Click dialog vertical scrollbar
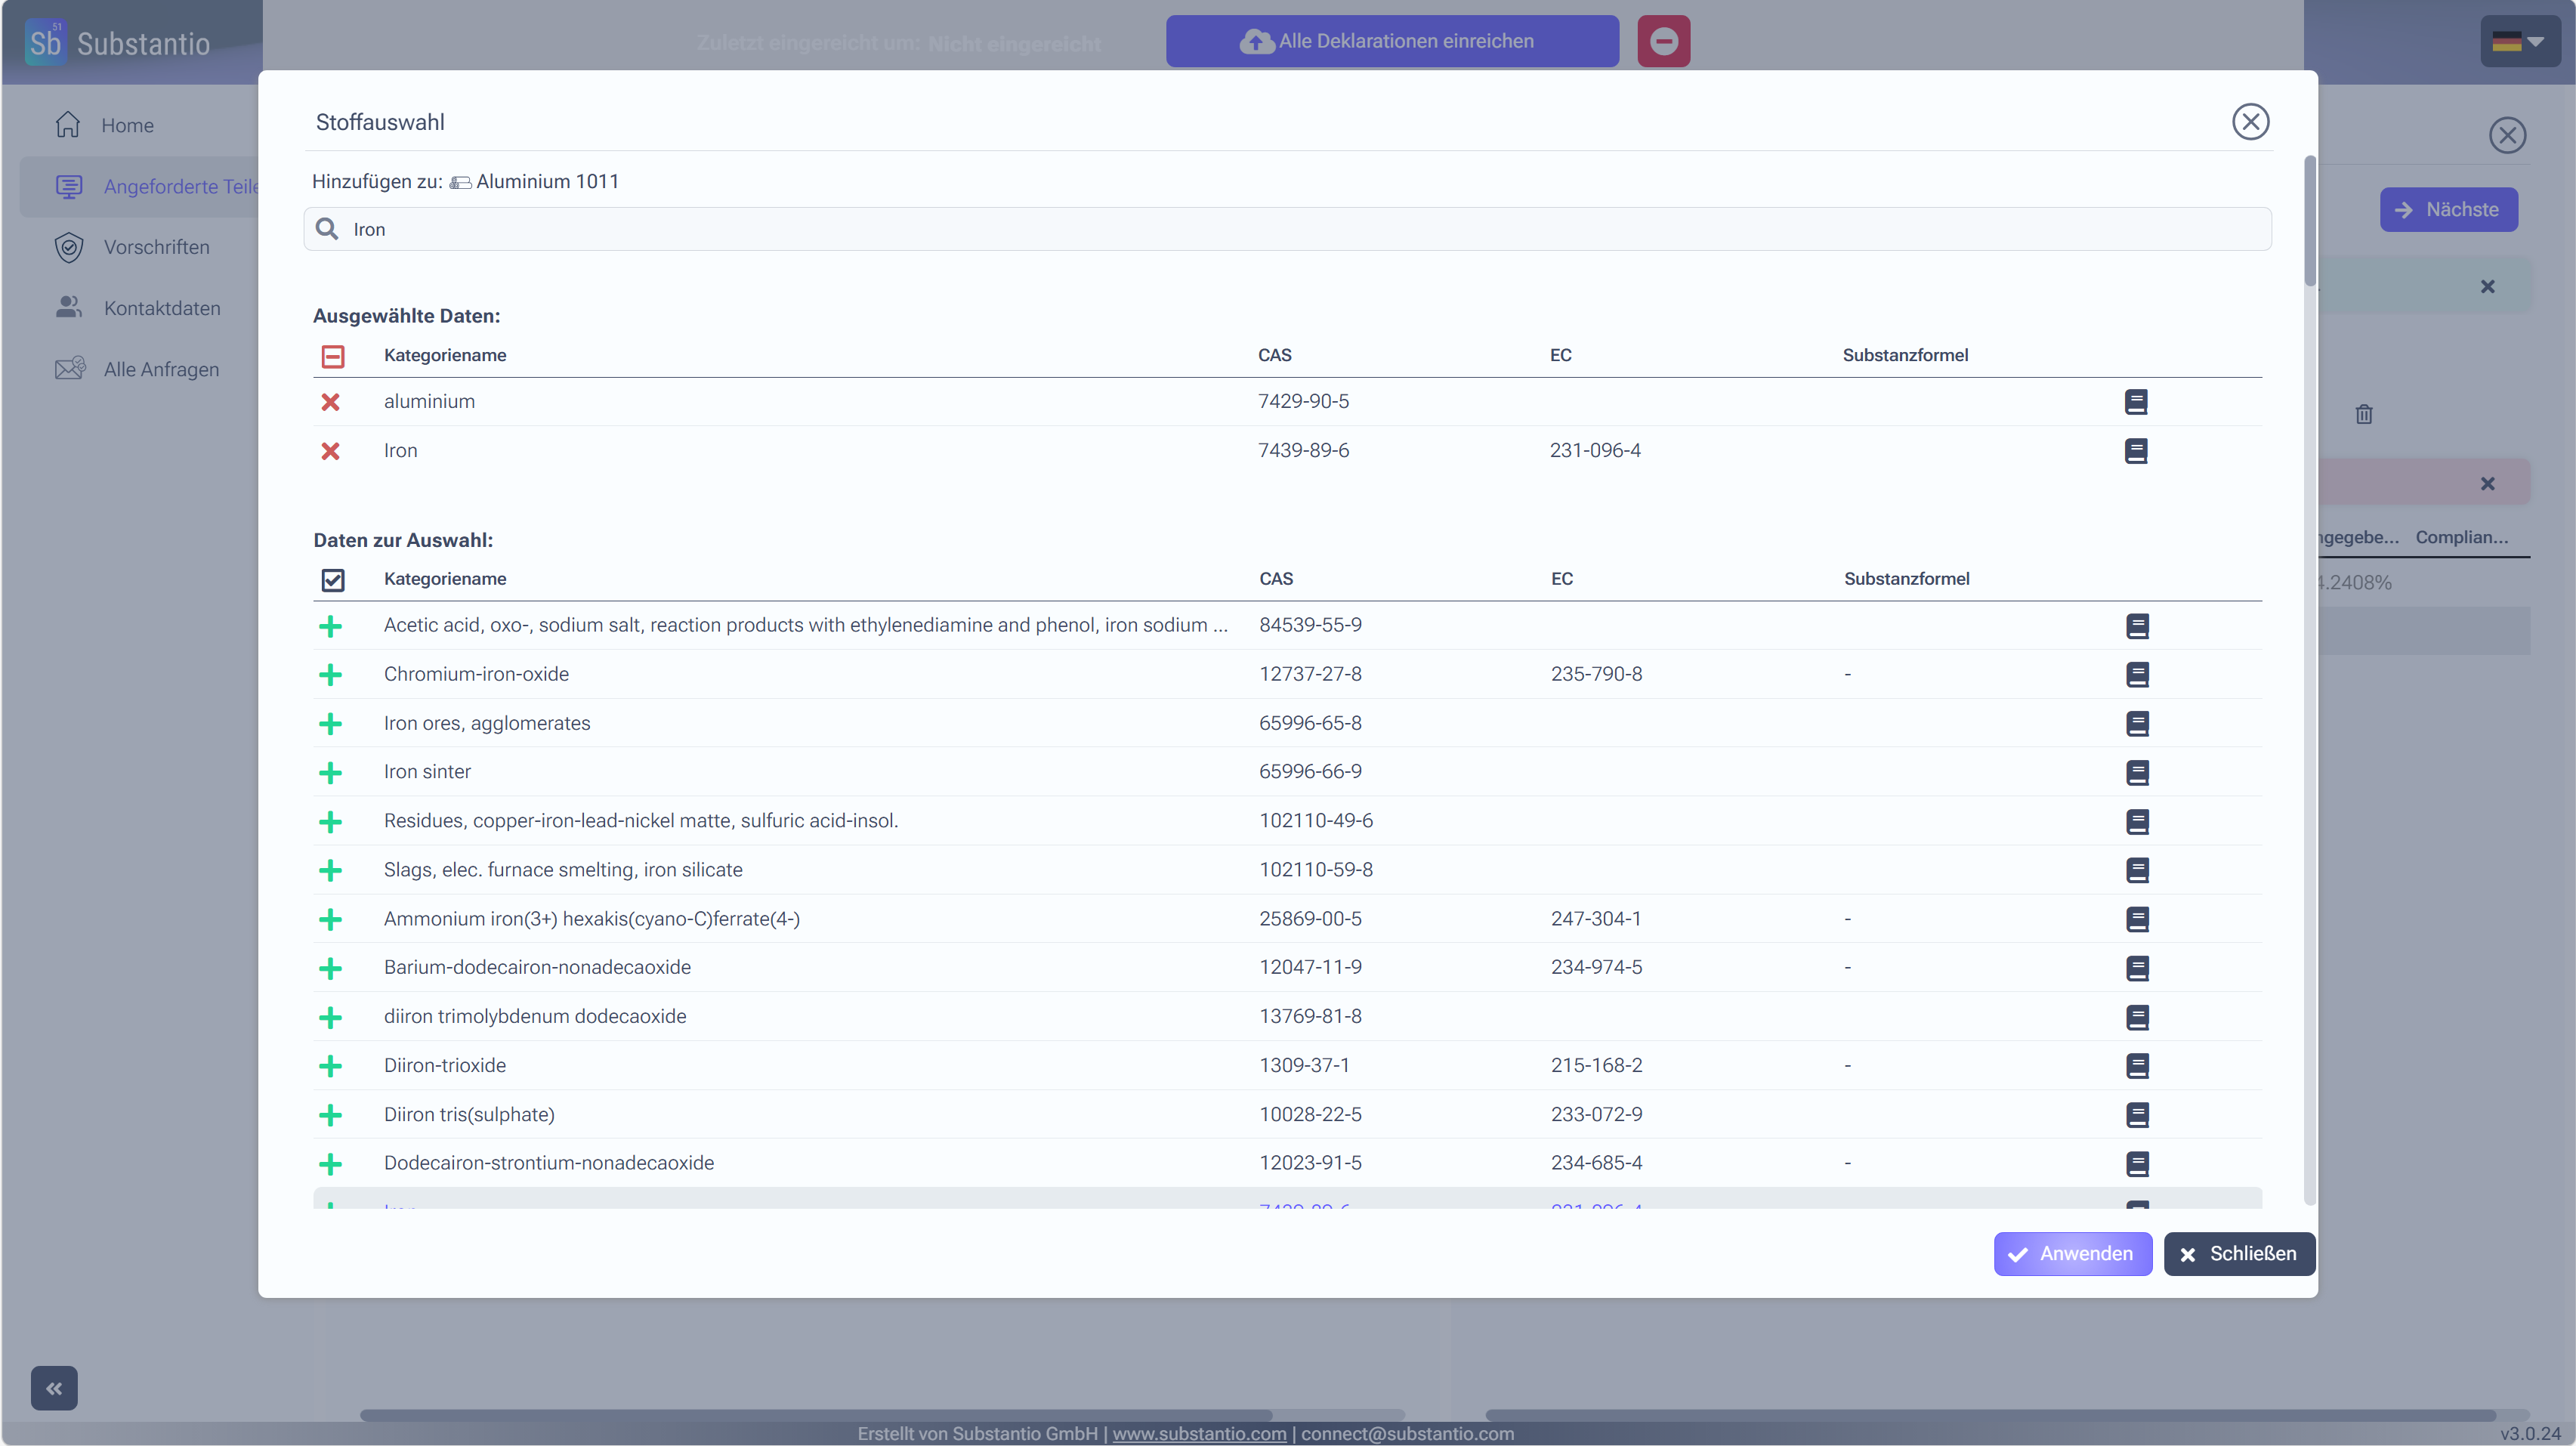The image size is (2576, 1446). click(2309, 220)
